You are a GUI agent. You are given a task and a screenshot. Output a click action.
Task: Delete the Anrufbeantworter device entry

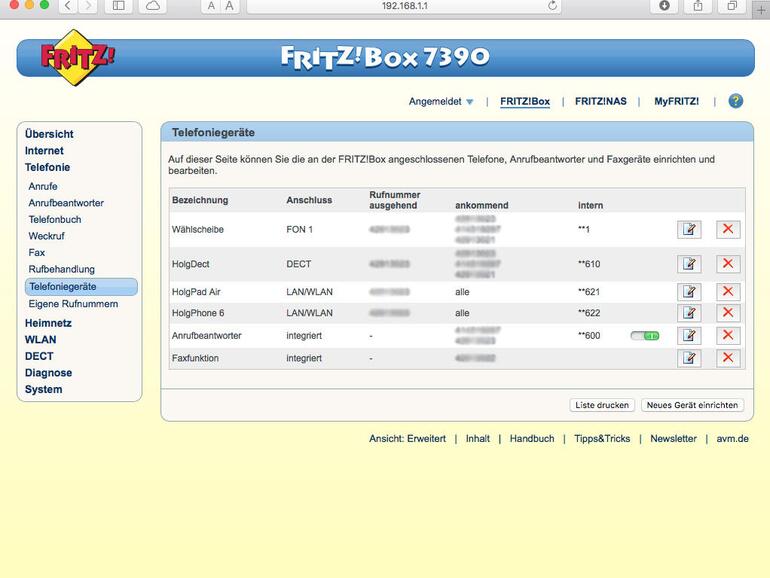click(x=728, y=335)
